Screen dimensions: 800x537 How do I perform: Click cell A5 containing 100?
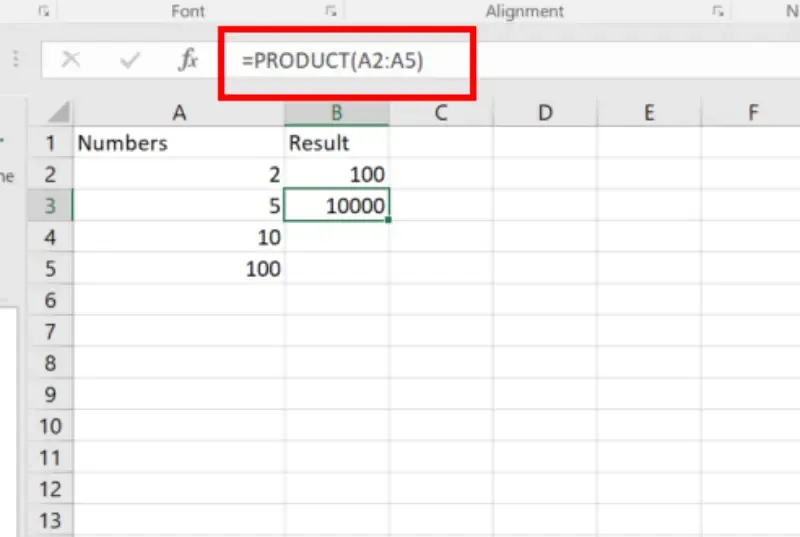[x=179, y=269]
